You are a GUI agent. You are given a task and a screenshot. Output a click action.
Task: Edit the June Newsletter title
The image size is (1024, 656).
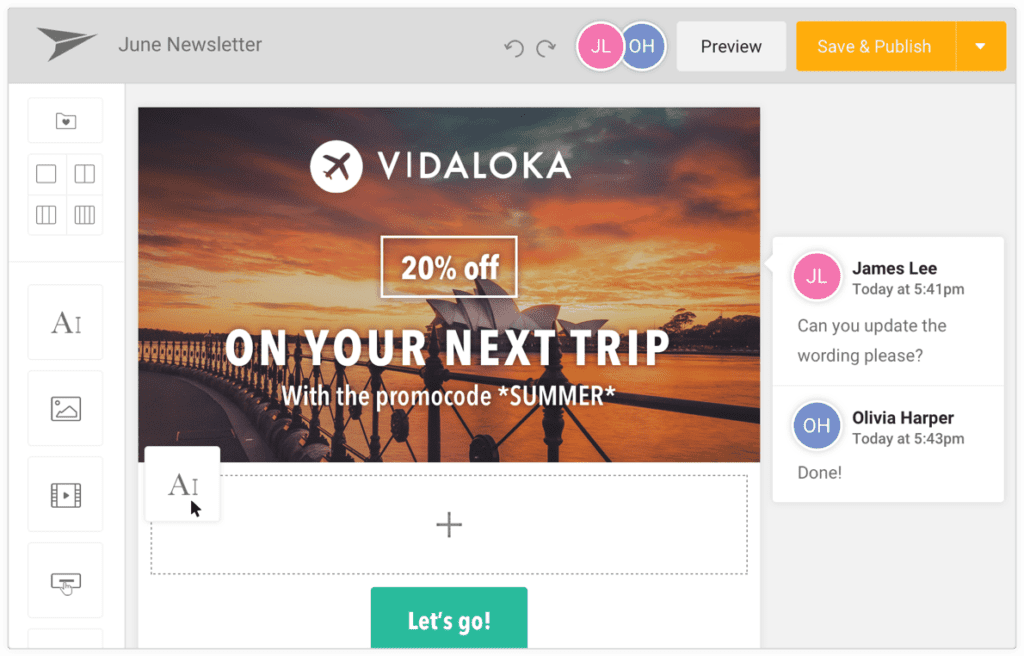pyautogui.click(x=190, y=44)
